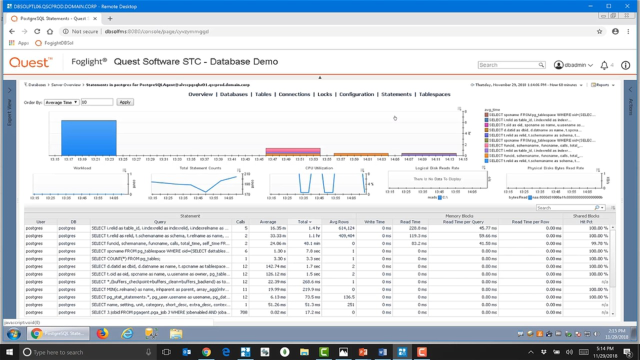Image resolution: width=640 pixels, height=360 pixels.
Task: Click the statements table Search field
Action: point(565,208)
